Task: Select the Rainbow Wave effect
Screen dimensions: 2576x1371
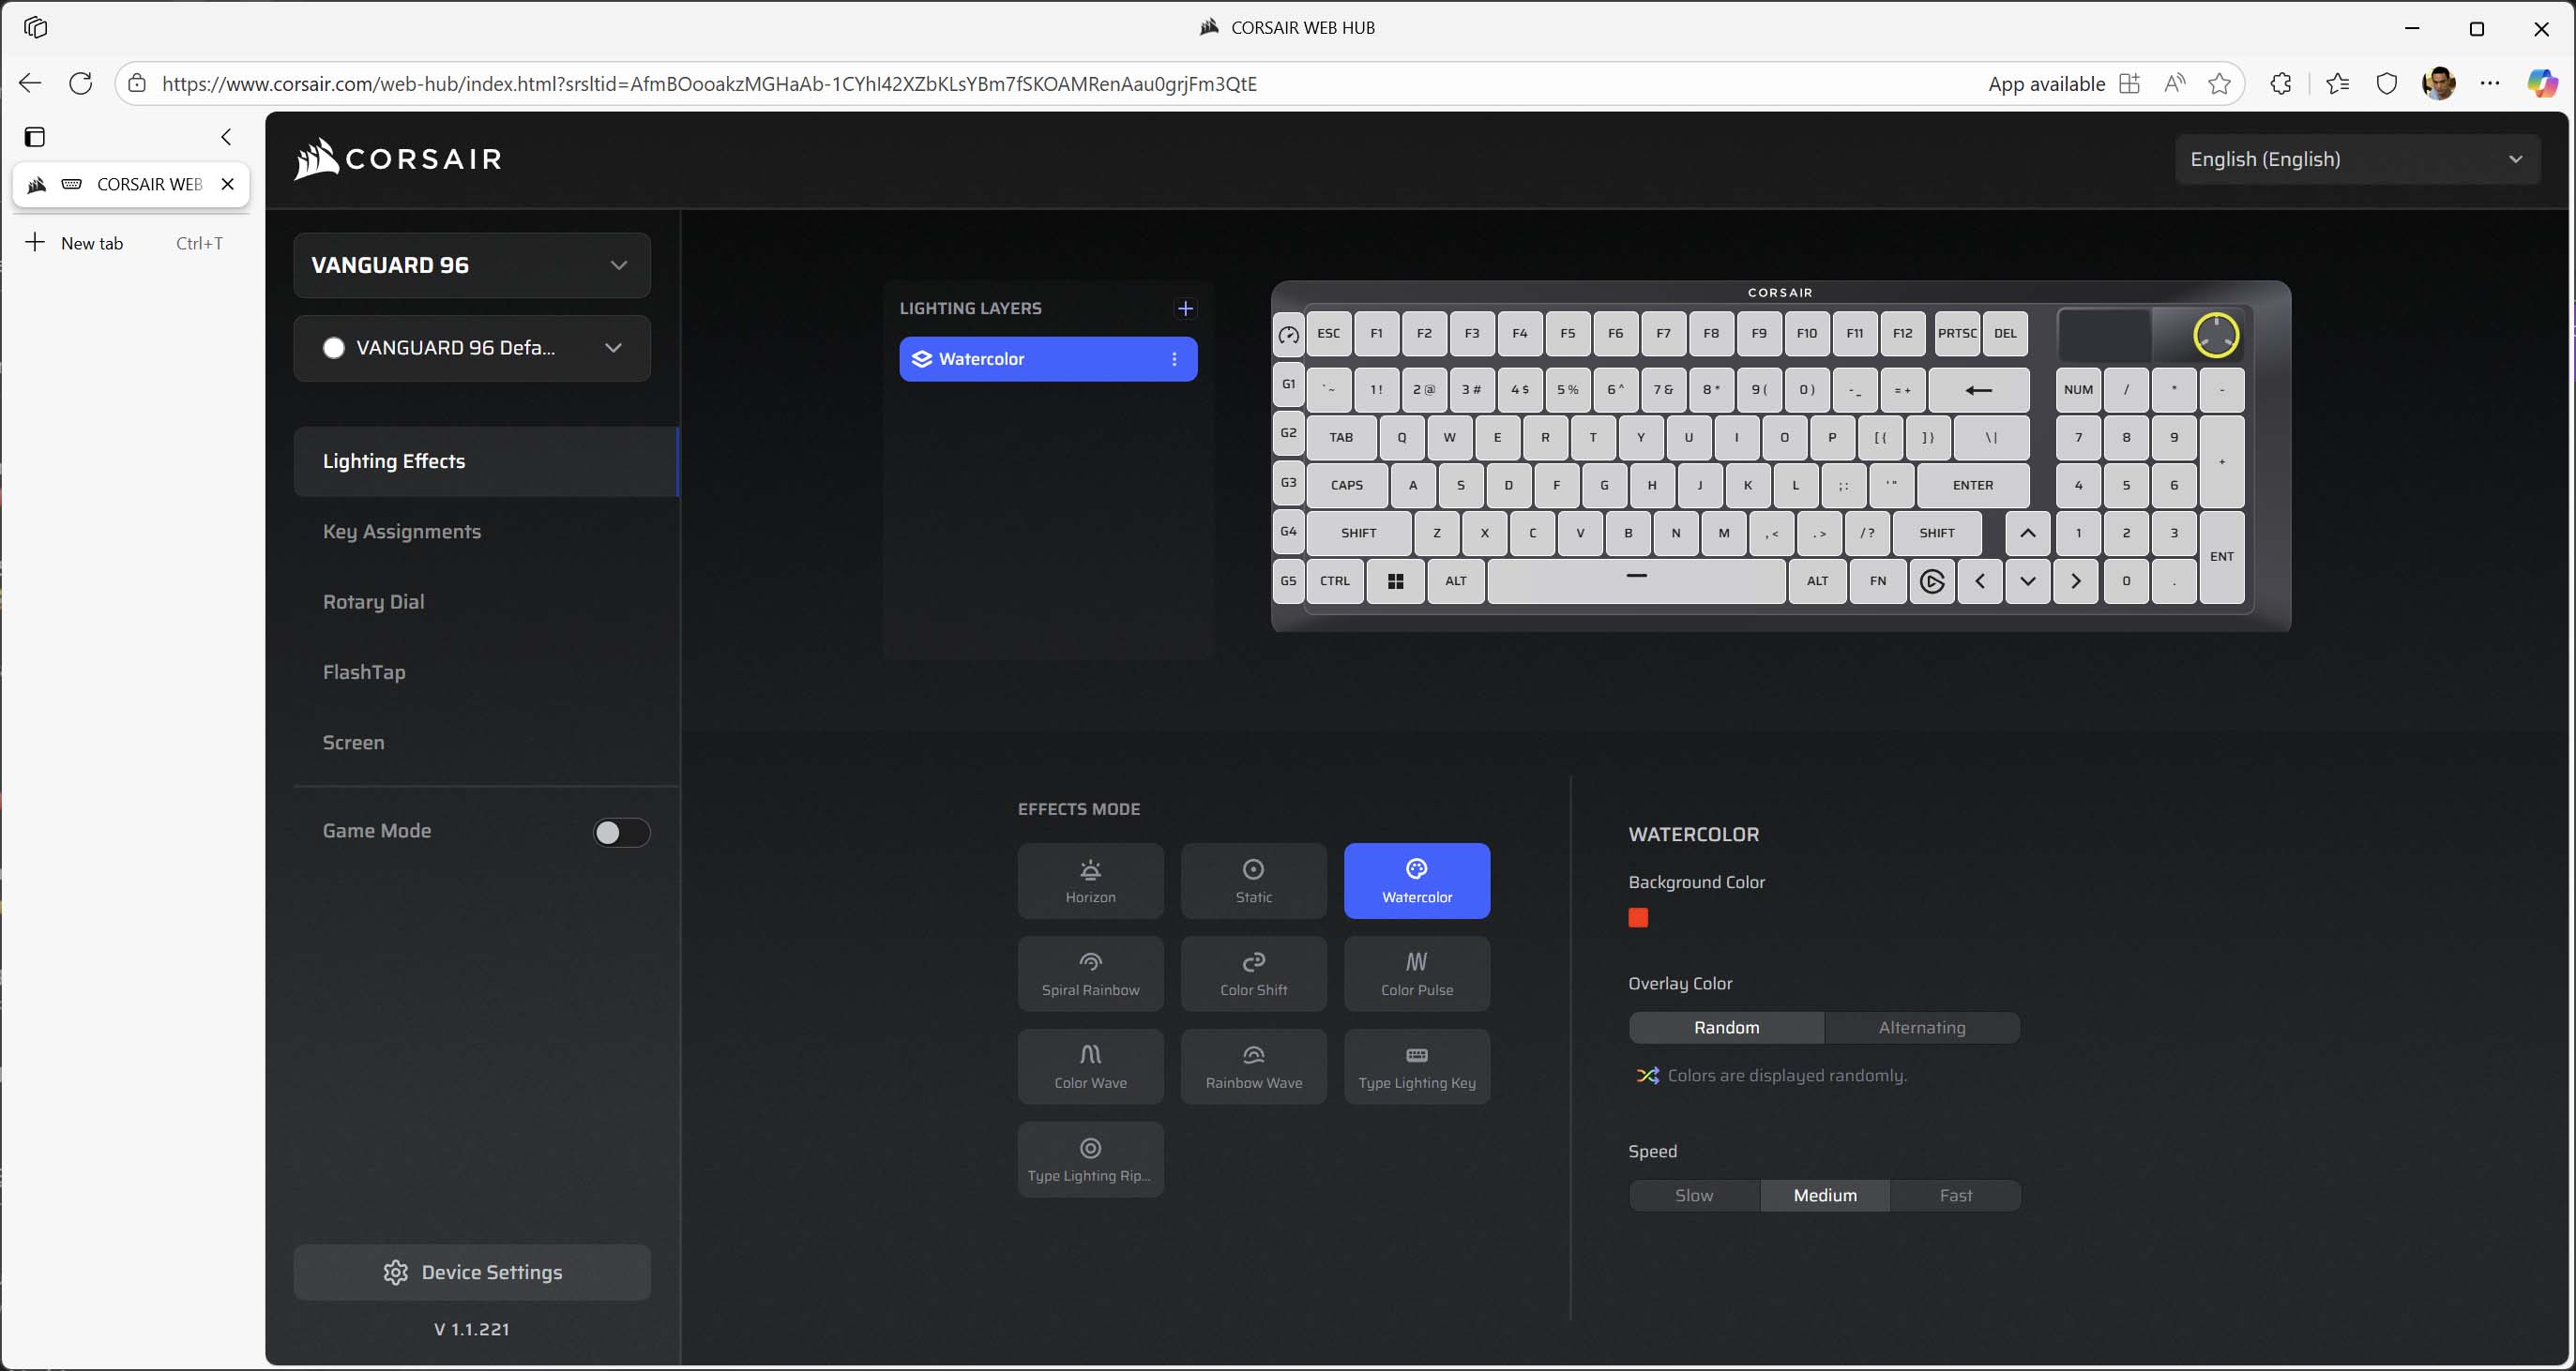Action: [x=1253, y=1066]
